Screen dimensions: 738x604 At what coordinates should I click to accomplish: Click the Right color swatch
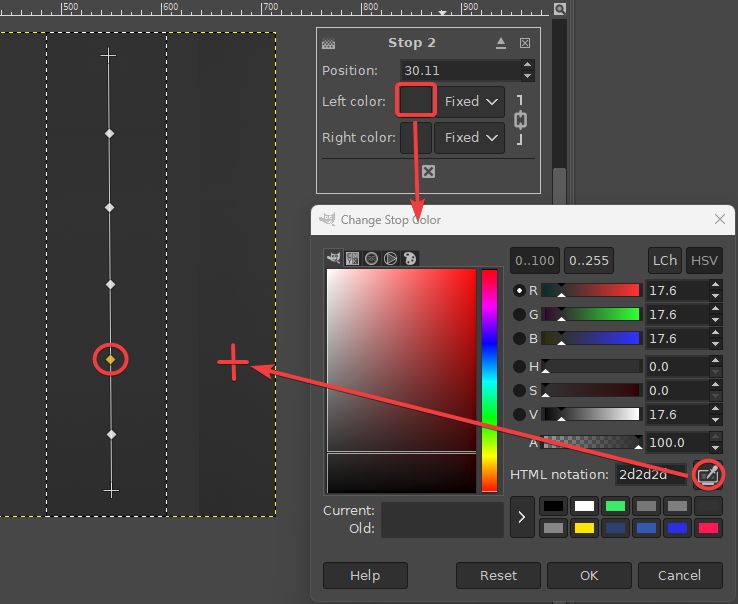(x=416, y=137)
